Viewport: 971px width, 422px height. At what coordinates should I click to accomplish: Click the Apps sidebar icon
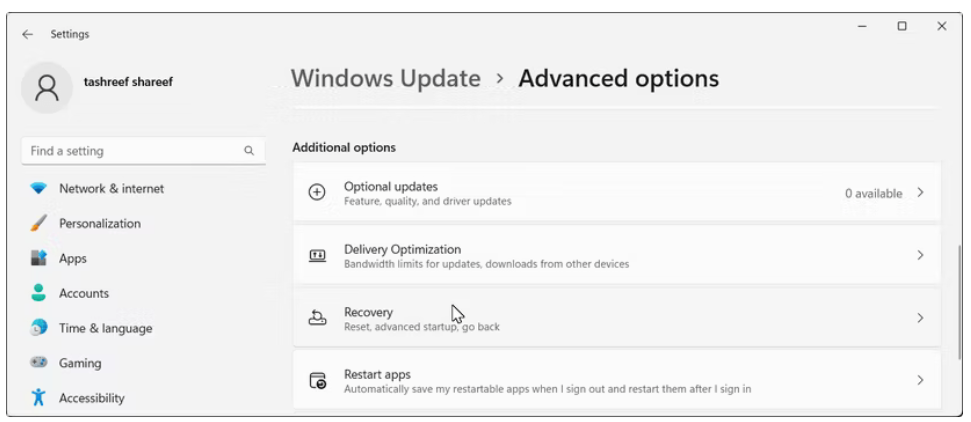tap(39, 259)
